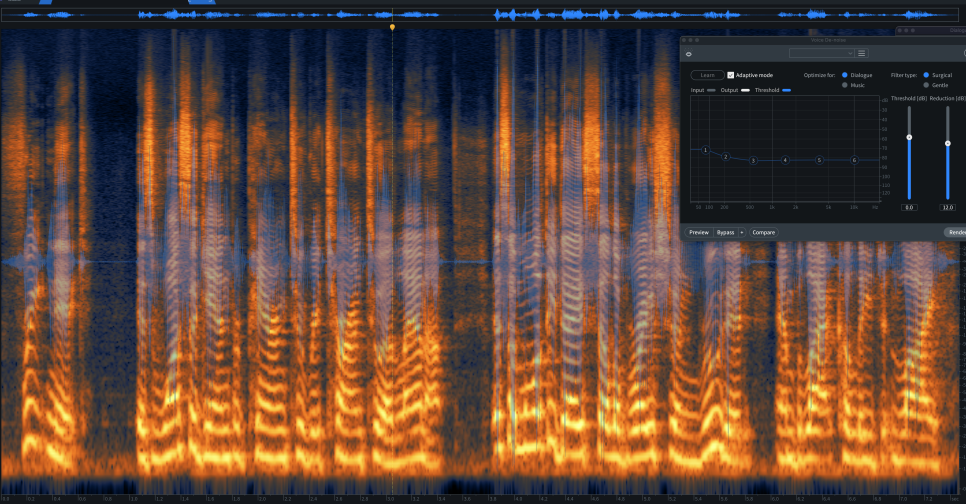Click the Render button

pyautogui.click(x=956, y=232)
